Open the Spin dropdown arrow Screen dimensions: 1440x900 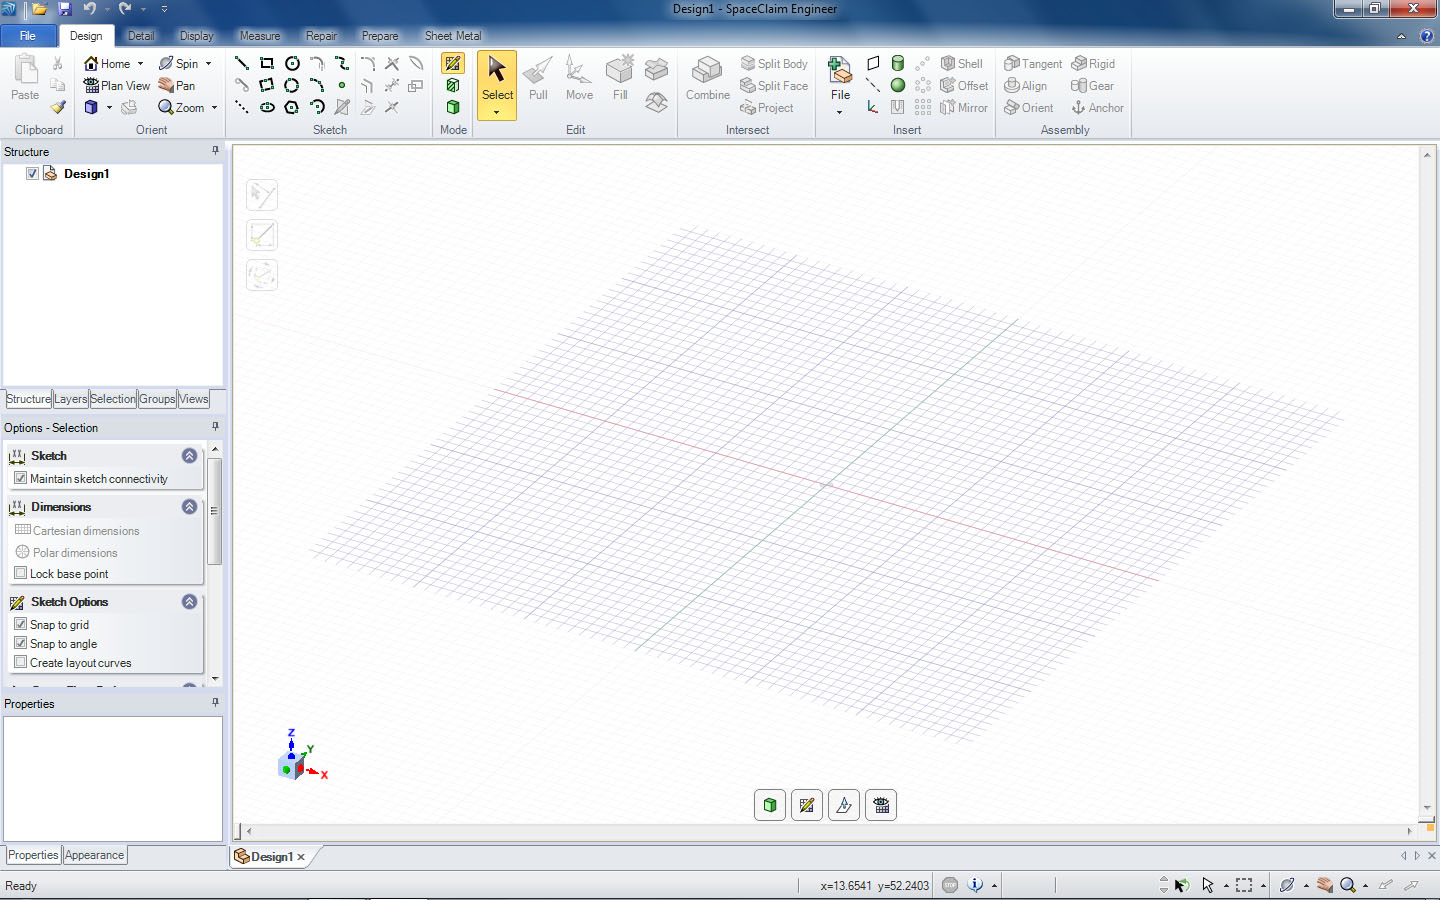click(208, 64)
